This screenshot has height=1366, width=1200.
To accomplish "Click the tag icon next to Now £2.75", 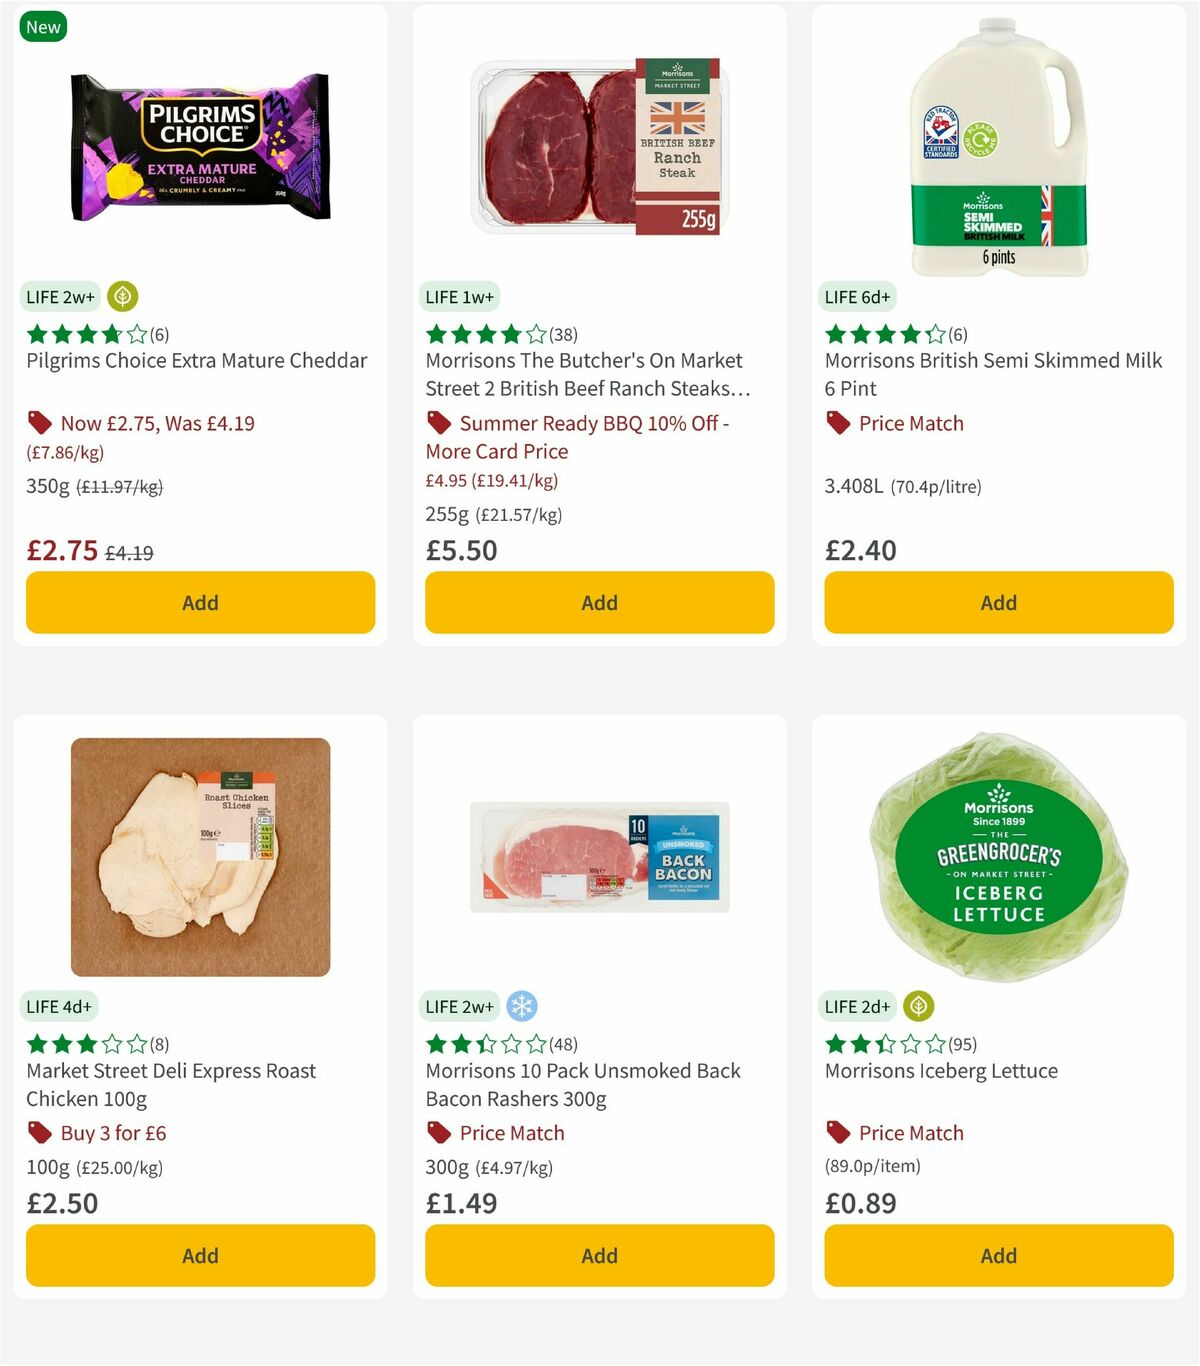I will (39, 423).
